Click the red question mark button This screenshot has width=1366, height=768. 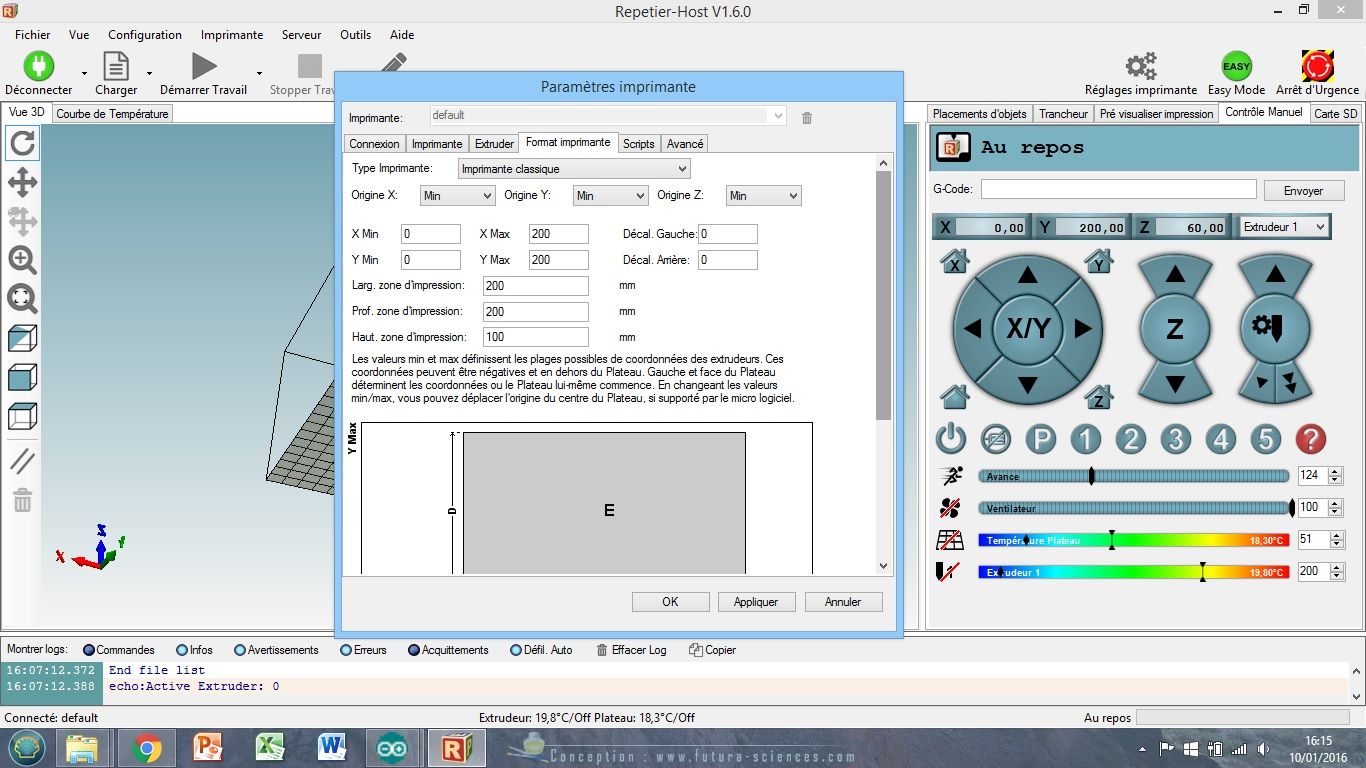[1311, 439]
